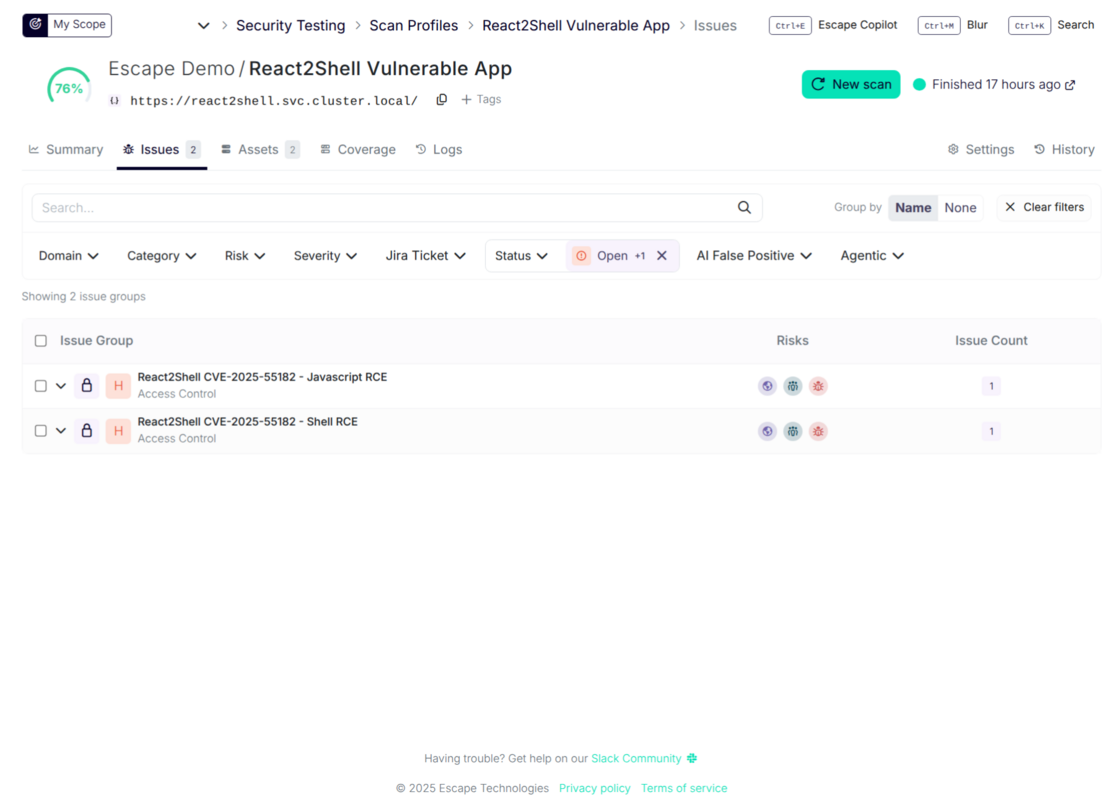Click the Ctrl+M shortcut badge

[x=939, y=25]
